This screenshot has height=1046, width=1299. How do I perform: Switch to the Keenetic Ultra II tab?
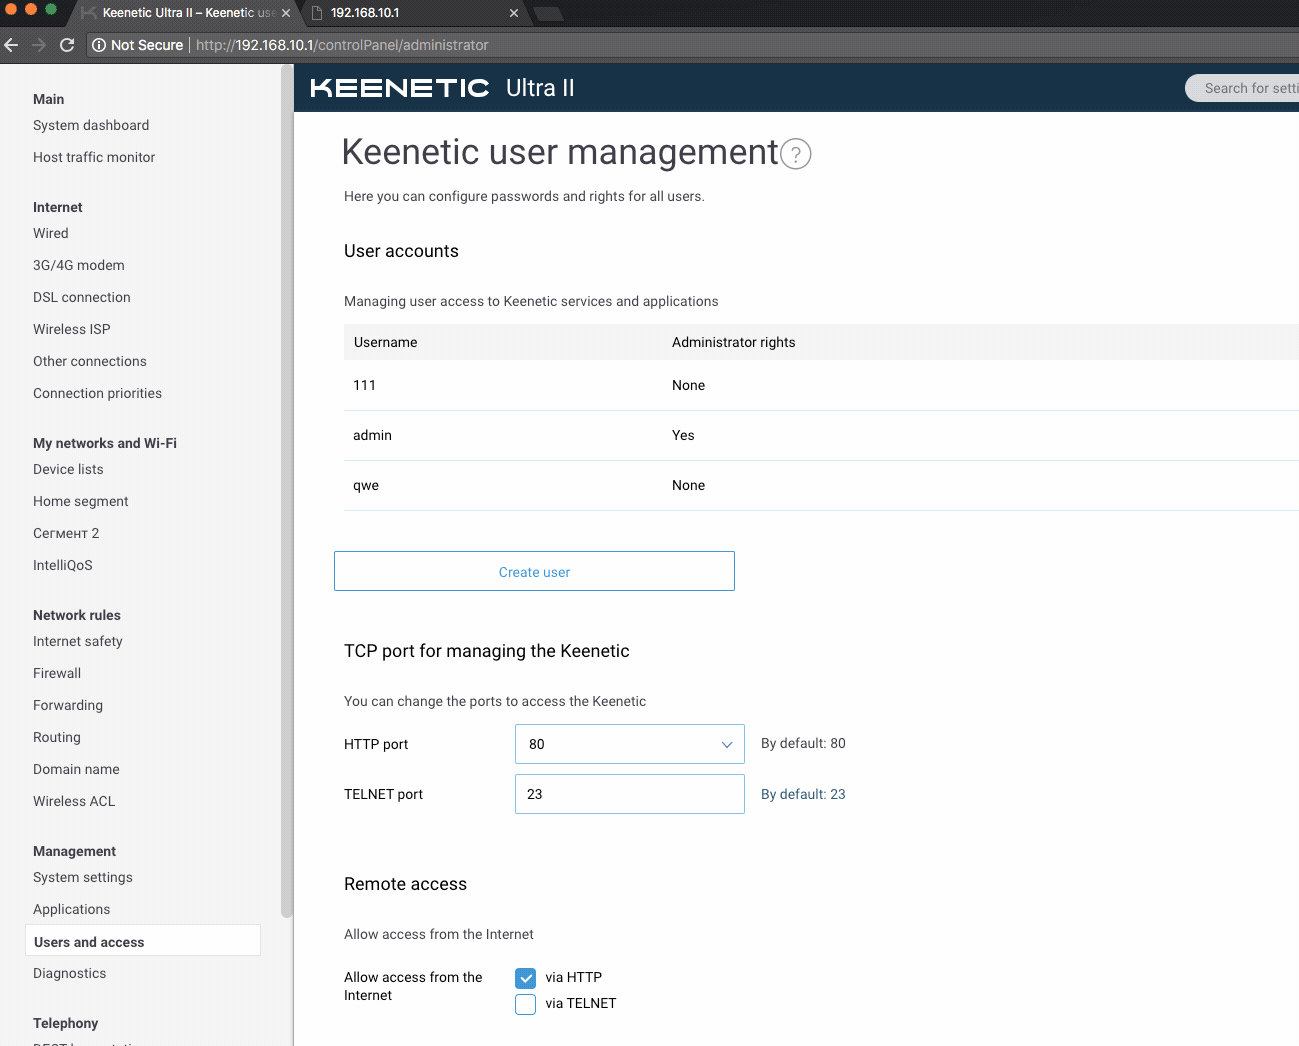click(x=188, y=13)
